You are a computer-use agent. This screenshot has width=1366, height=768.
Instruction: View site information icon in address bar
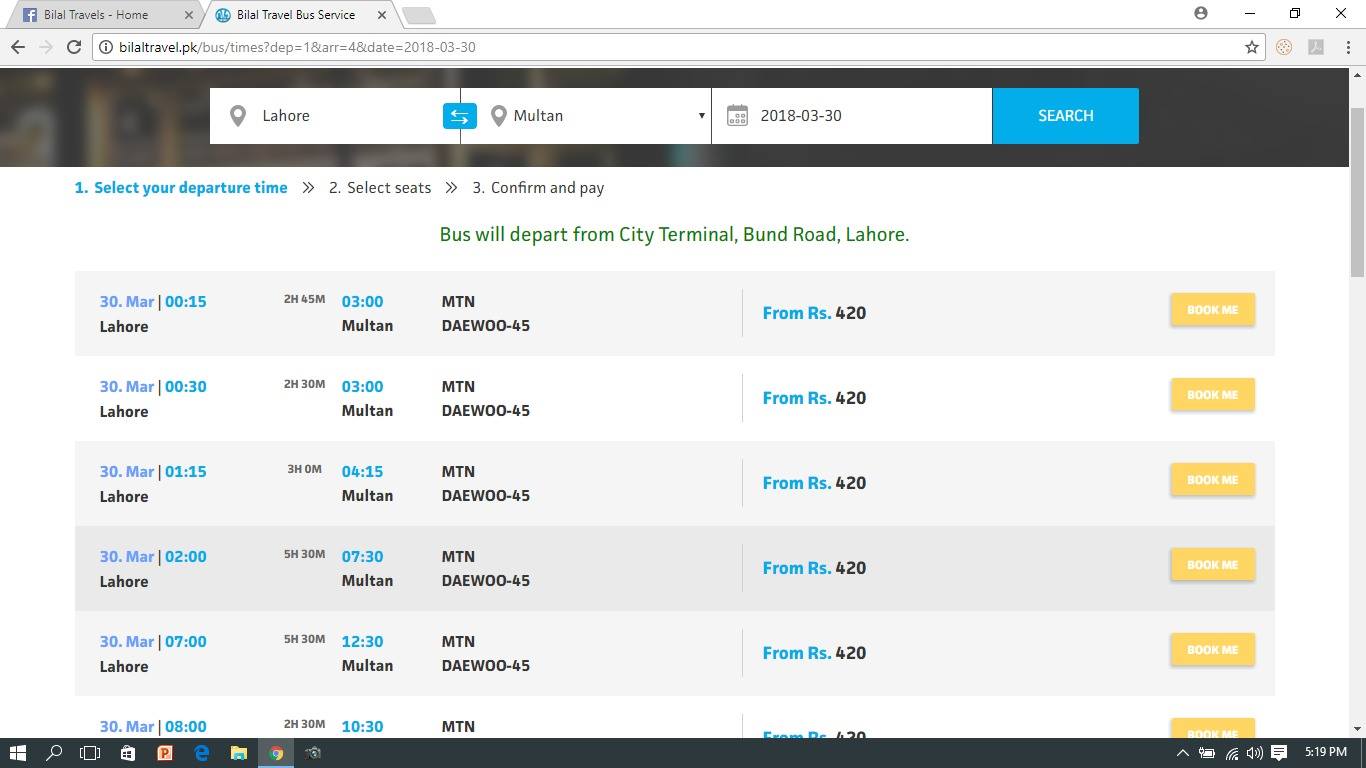pyautogui.click(x=105, y=47)
